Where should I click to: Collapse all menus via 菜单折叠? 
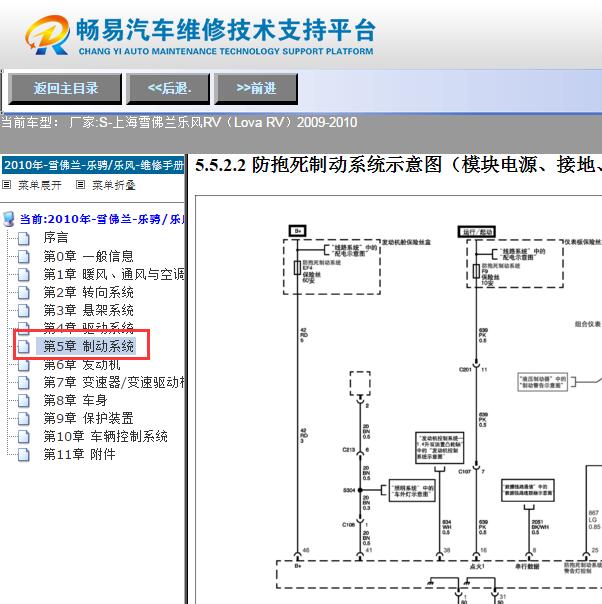[114, 185]
